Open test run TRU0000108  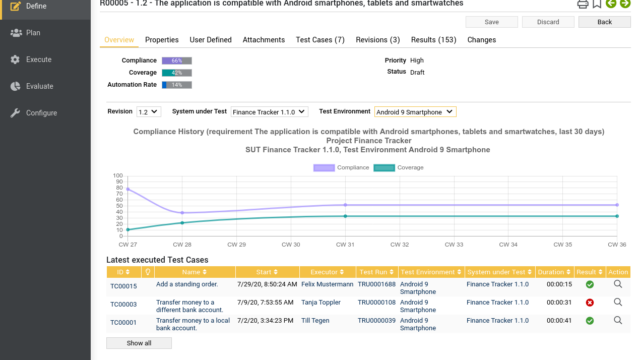pyautogui.click(x=377, y=302)
